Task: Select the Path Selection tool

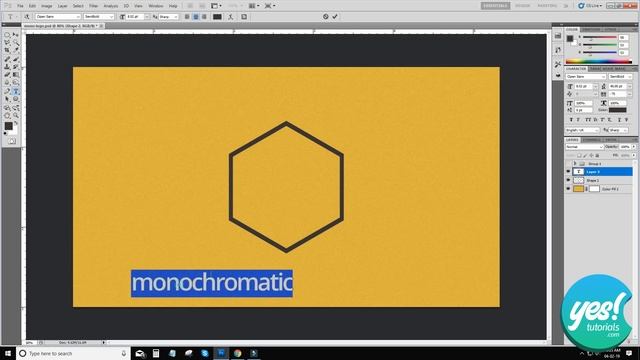Action: 7,100
